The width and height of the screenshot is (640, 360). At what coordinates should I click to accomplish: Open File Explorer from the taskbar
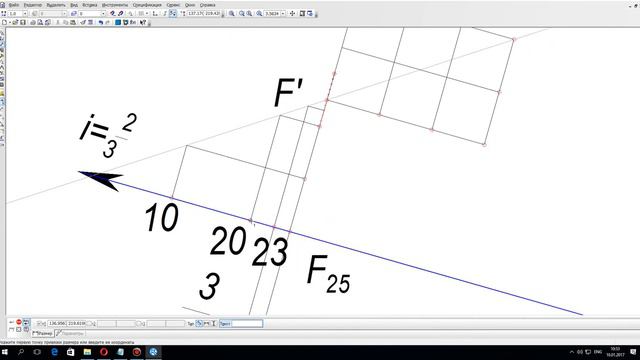[87, 352]
